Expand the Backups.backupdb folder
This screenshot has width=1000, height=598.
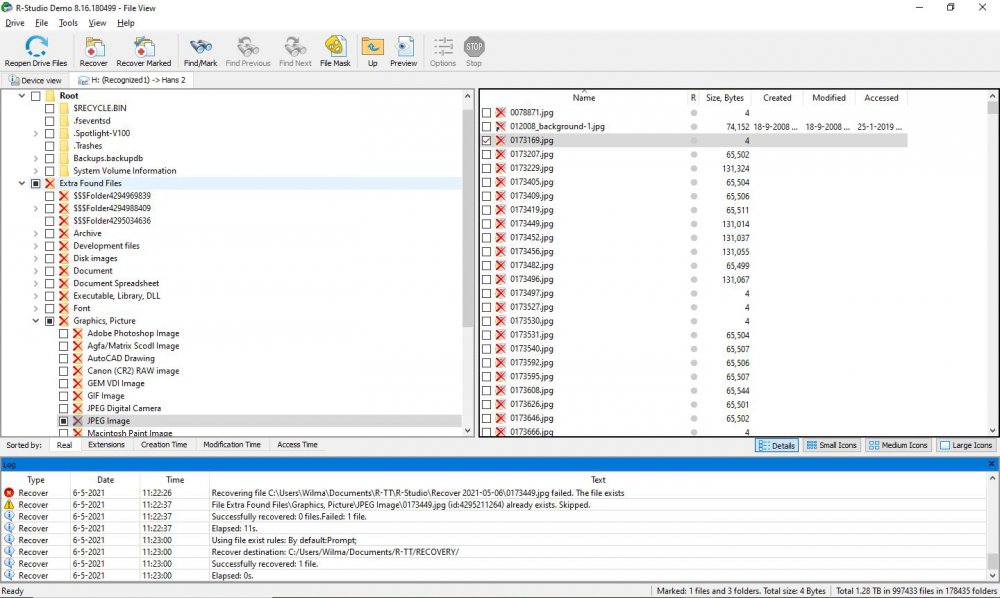coord(36,158)
